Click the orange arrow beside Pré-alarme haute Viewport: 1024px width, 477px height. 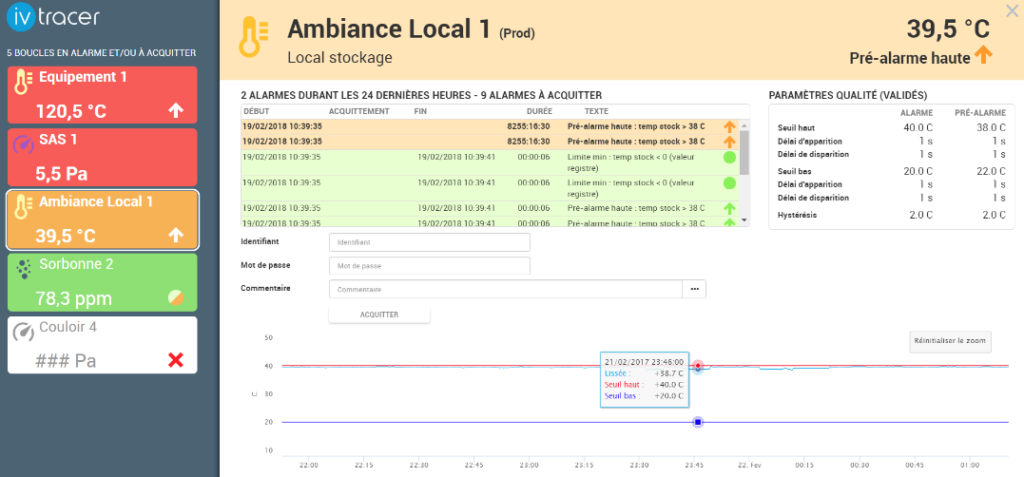click(983, 56)
